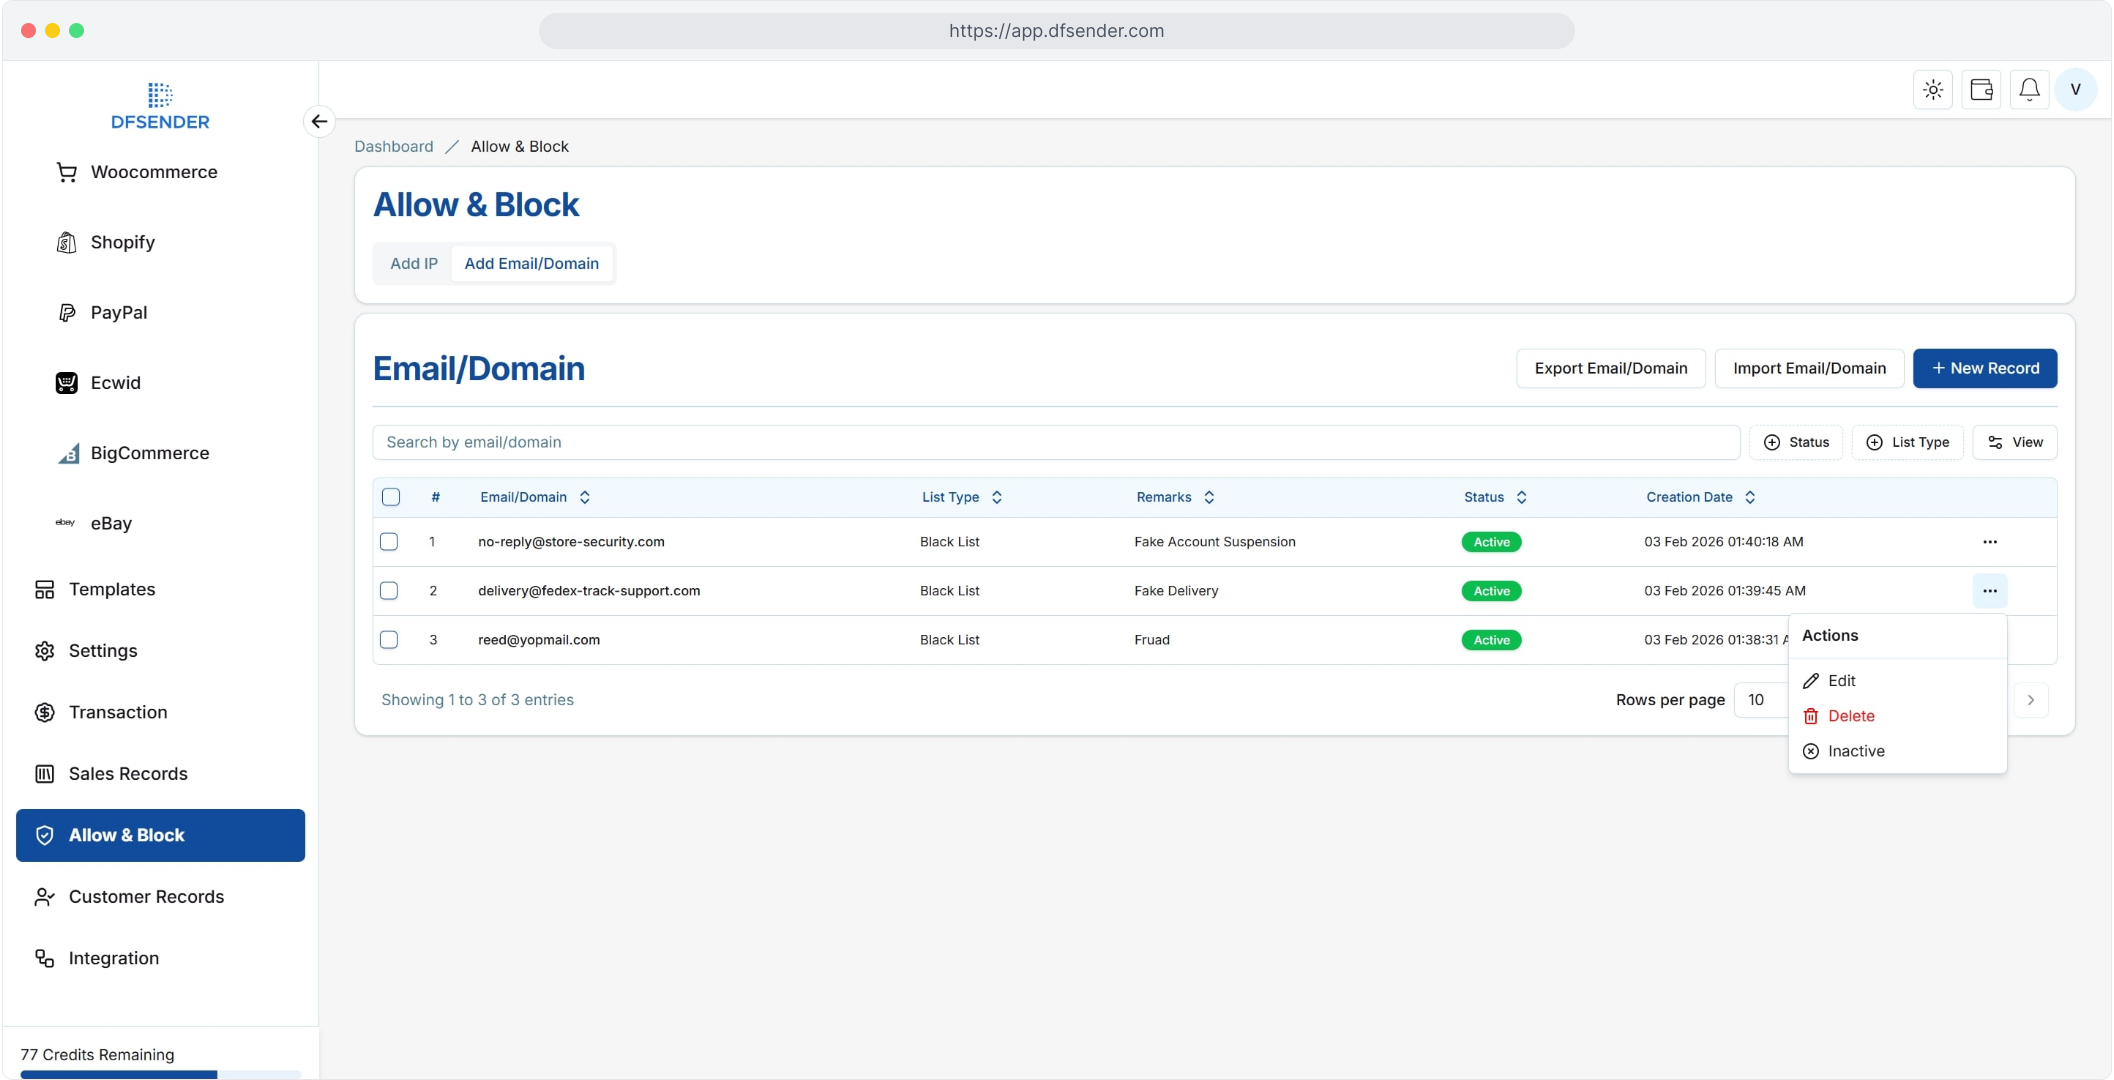Viewport: 2114px width, 1080px height.
Task: Collapse sidebar with back arrow icon
Action: 319,121
